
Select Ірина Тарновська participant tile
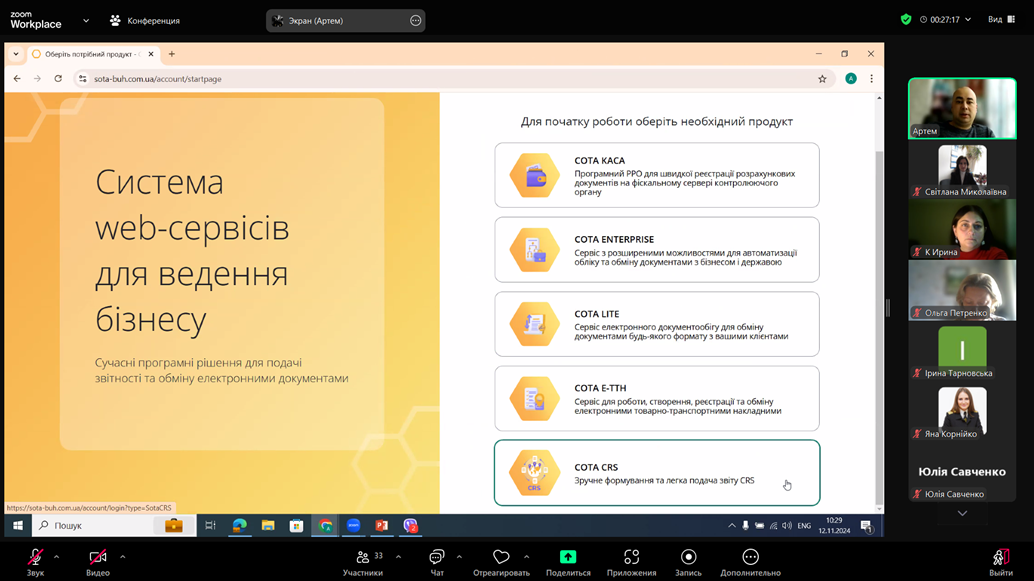tap(962, 350)
